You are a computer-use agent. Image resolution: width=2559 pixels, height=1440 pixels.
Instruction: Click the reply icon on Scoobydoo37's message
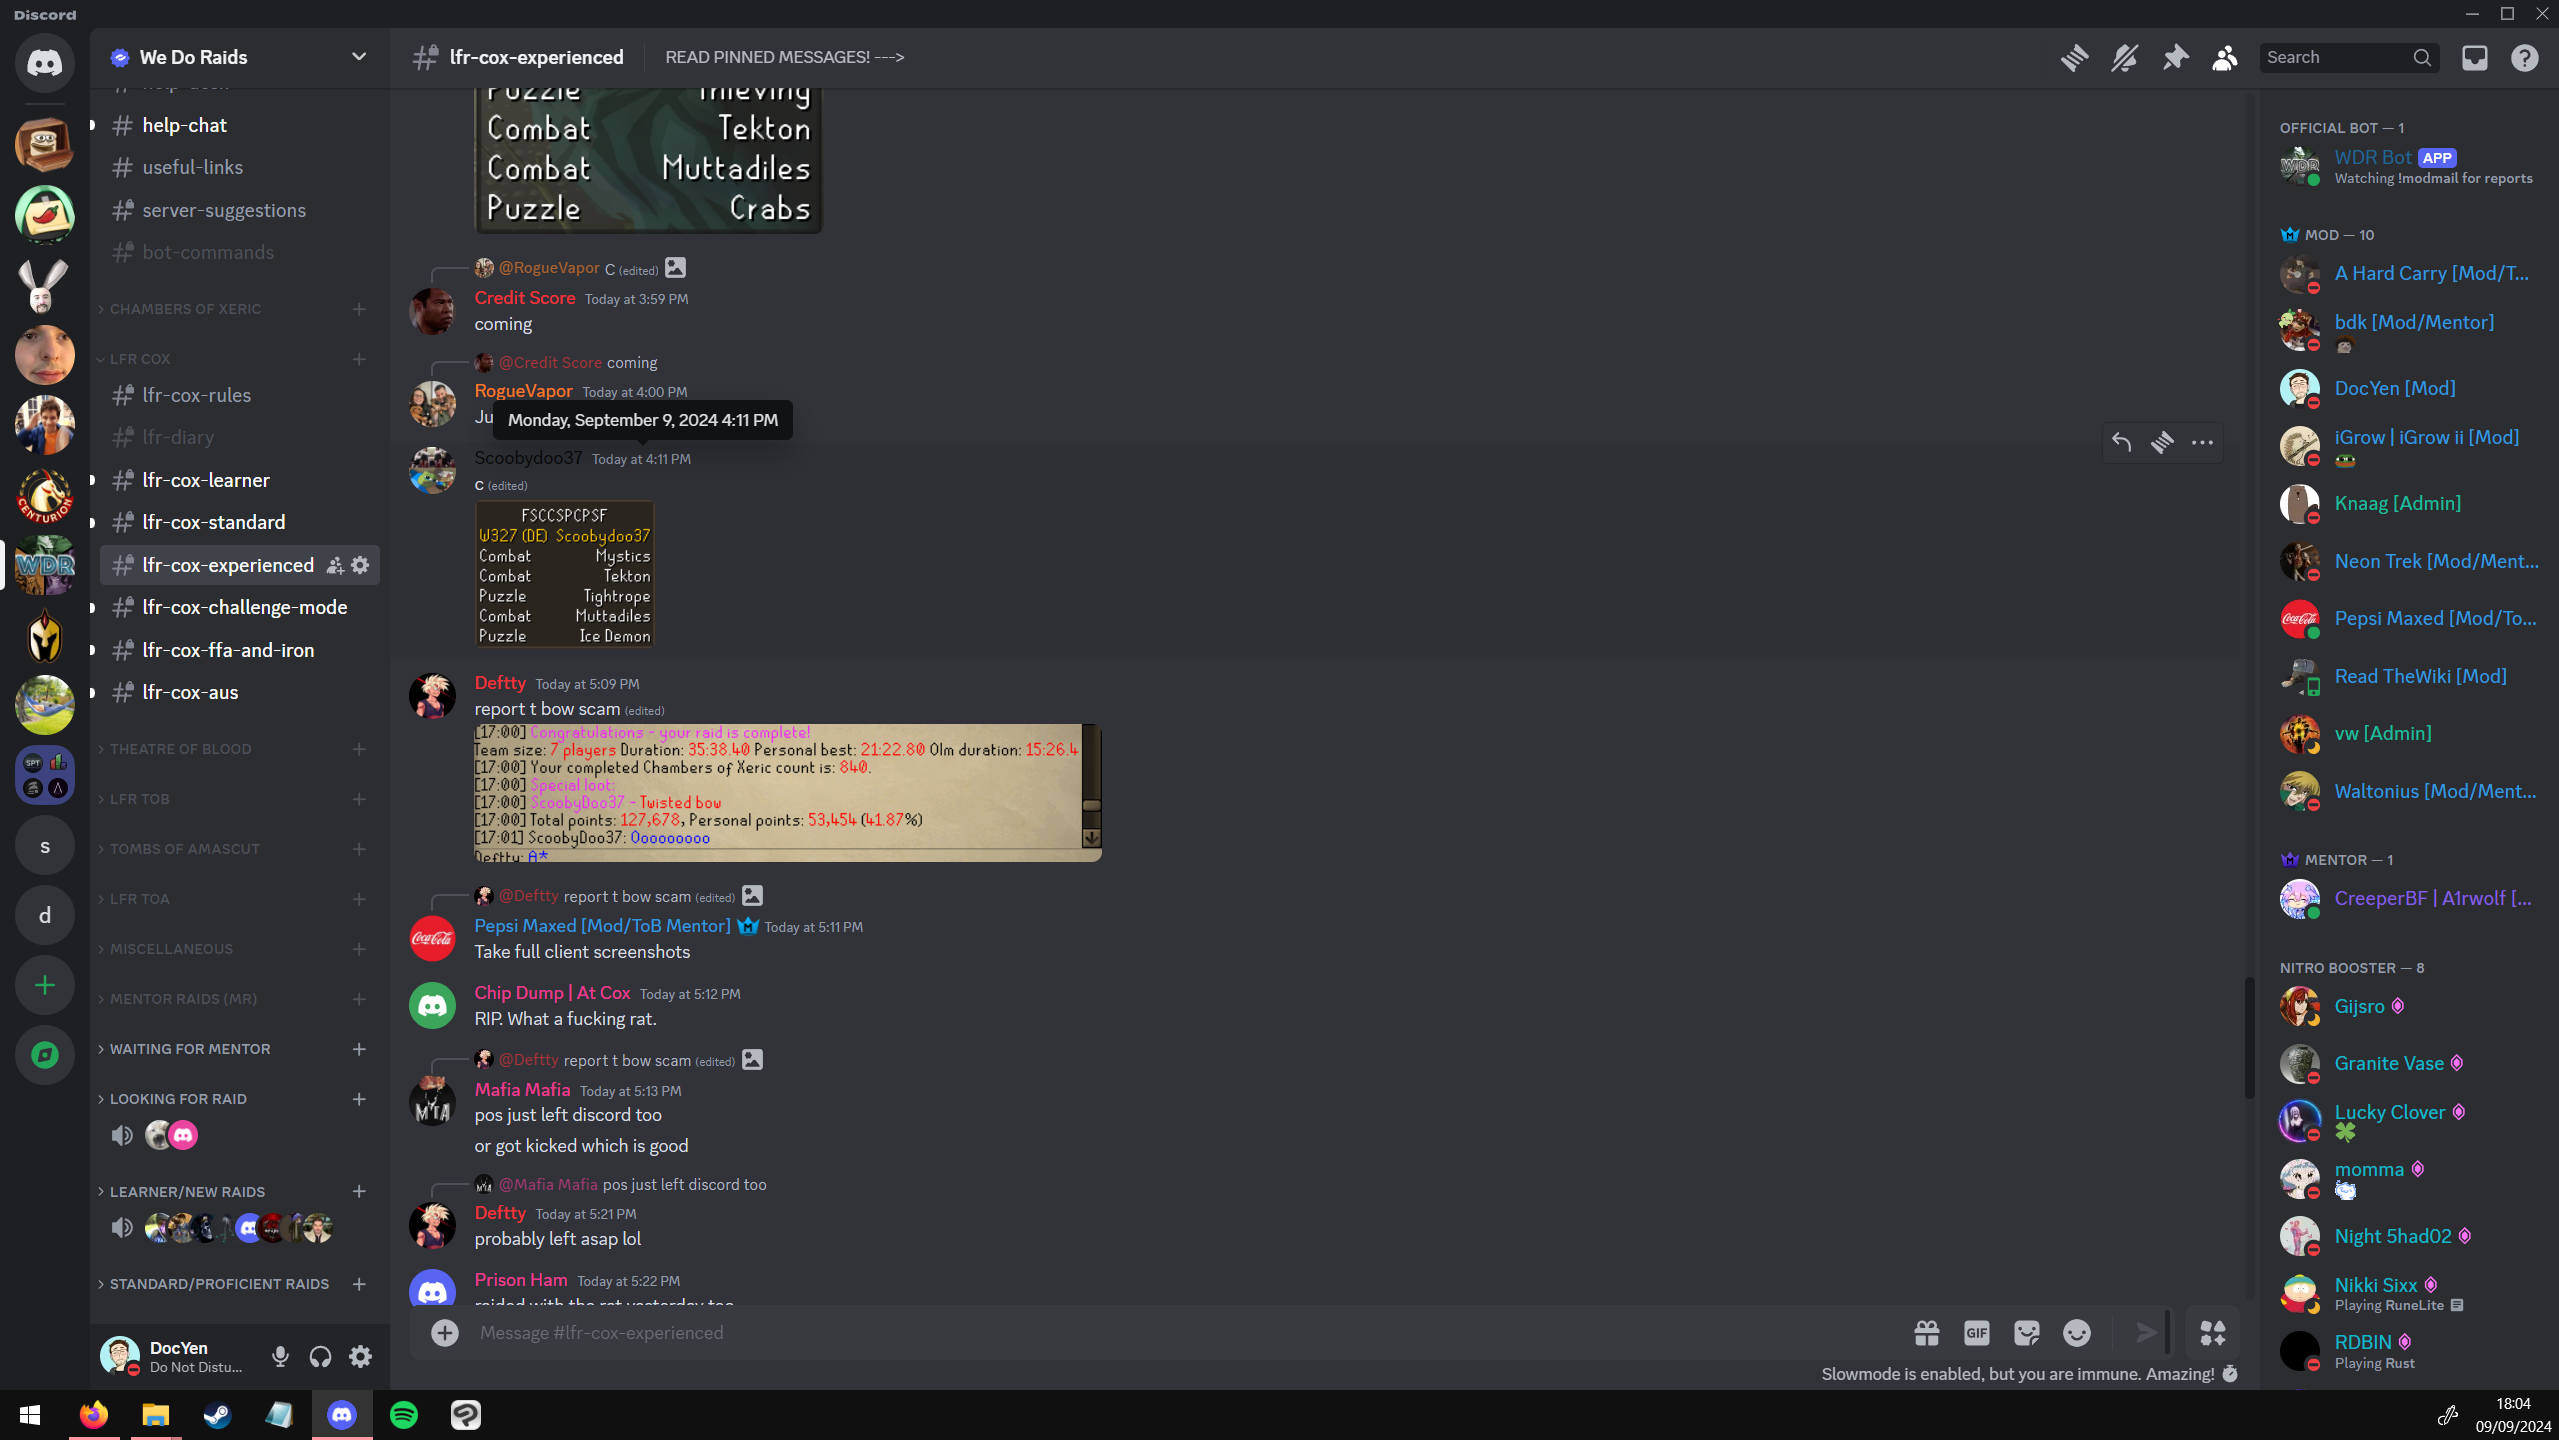(x=2121, y=443)
